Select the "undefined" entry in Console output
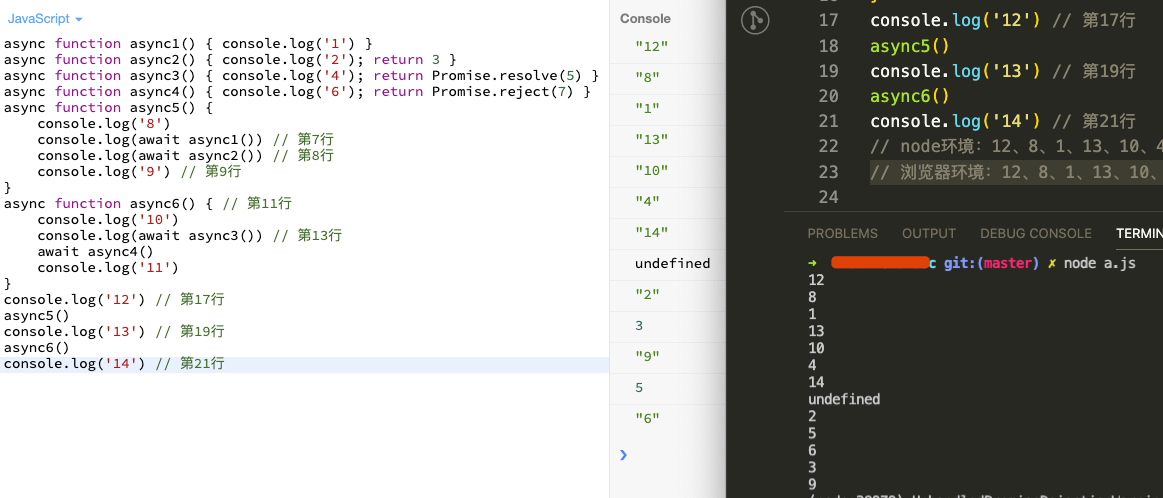The width and height of the screenshot is (1163, 498). (x=672, y=264)
